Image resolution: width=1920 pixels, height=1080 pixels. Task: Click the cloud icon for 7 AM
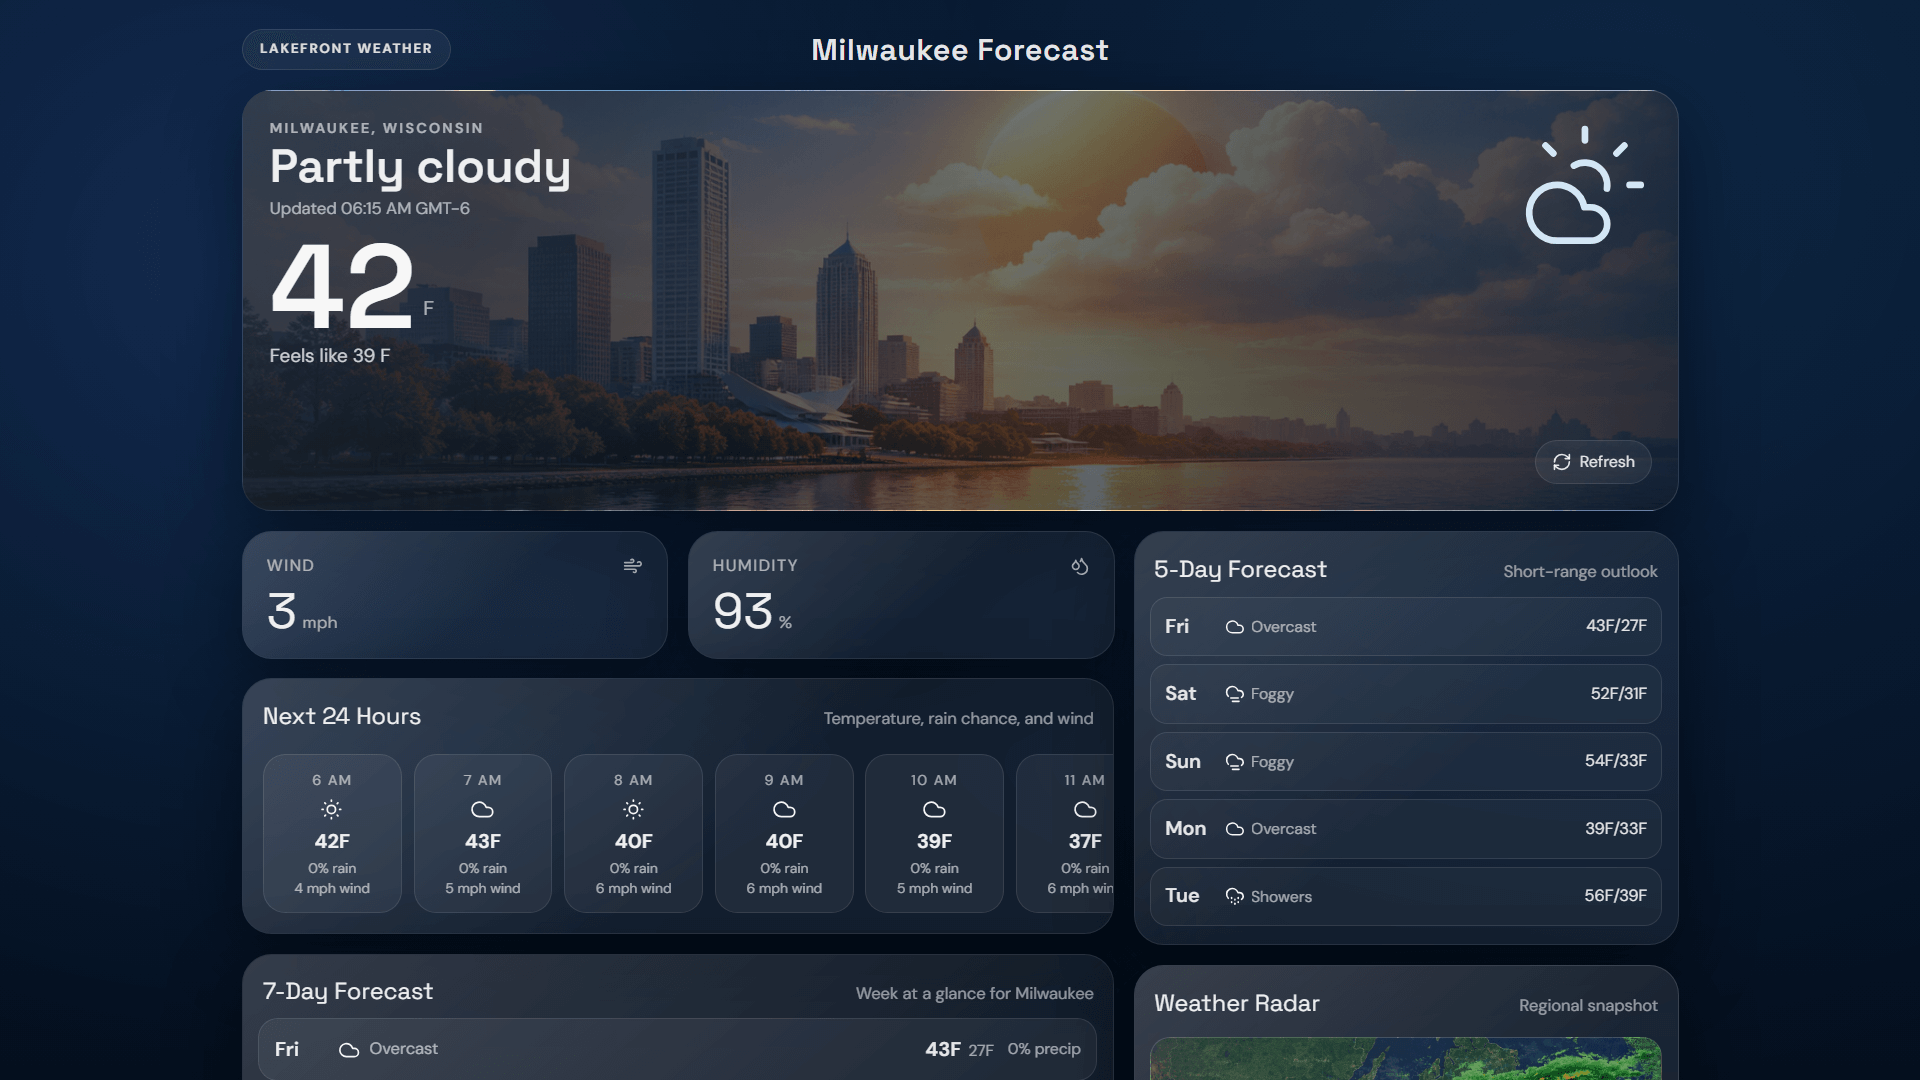[x=482, y=810]
